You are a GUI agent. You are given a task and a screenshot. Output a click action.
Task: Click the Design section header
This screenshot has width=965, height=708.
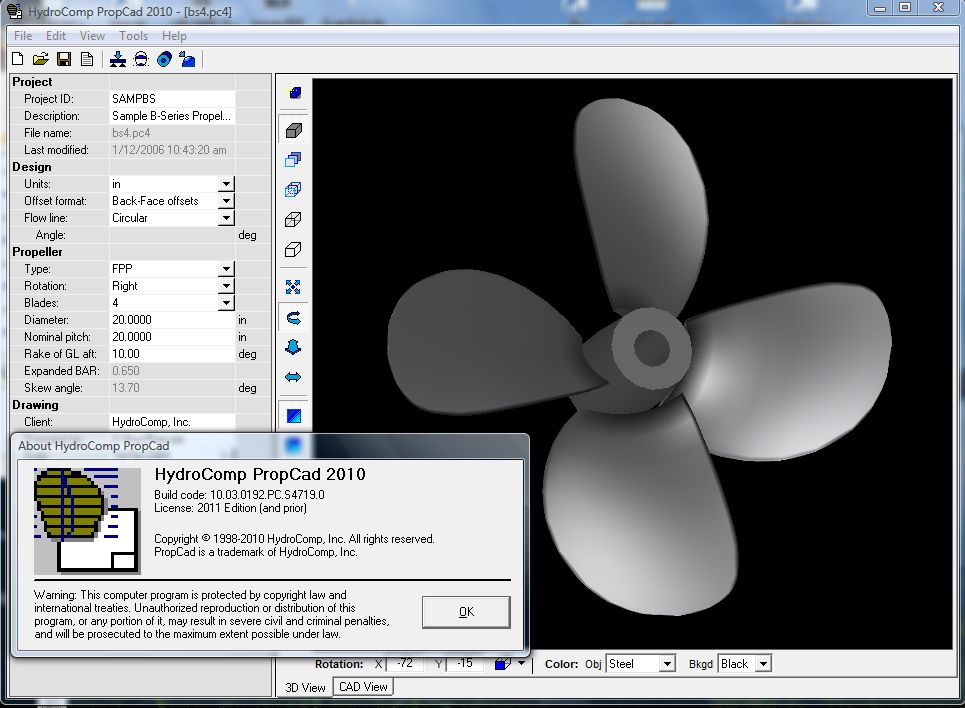click(32, 167)
